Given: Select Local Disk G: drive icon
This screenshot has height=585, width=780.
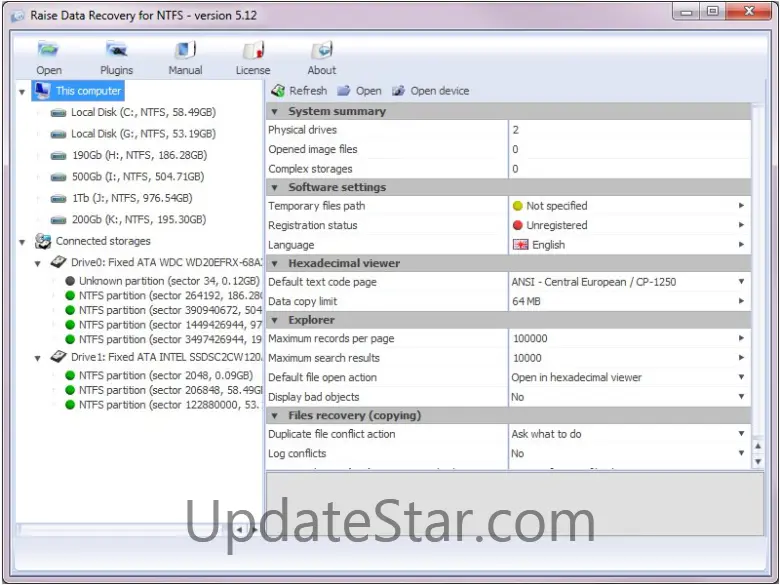Looking at the screenshot, I should (58, 134).
